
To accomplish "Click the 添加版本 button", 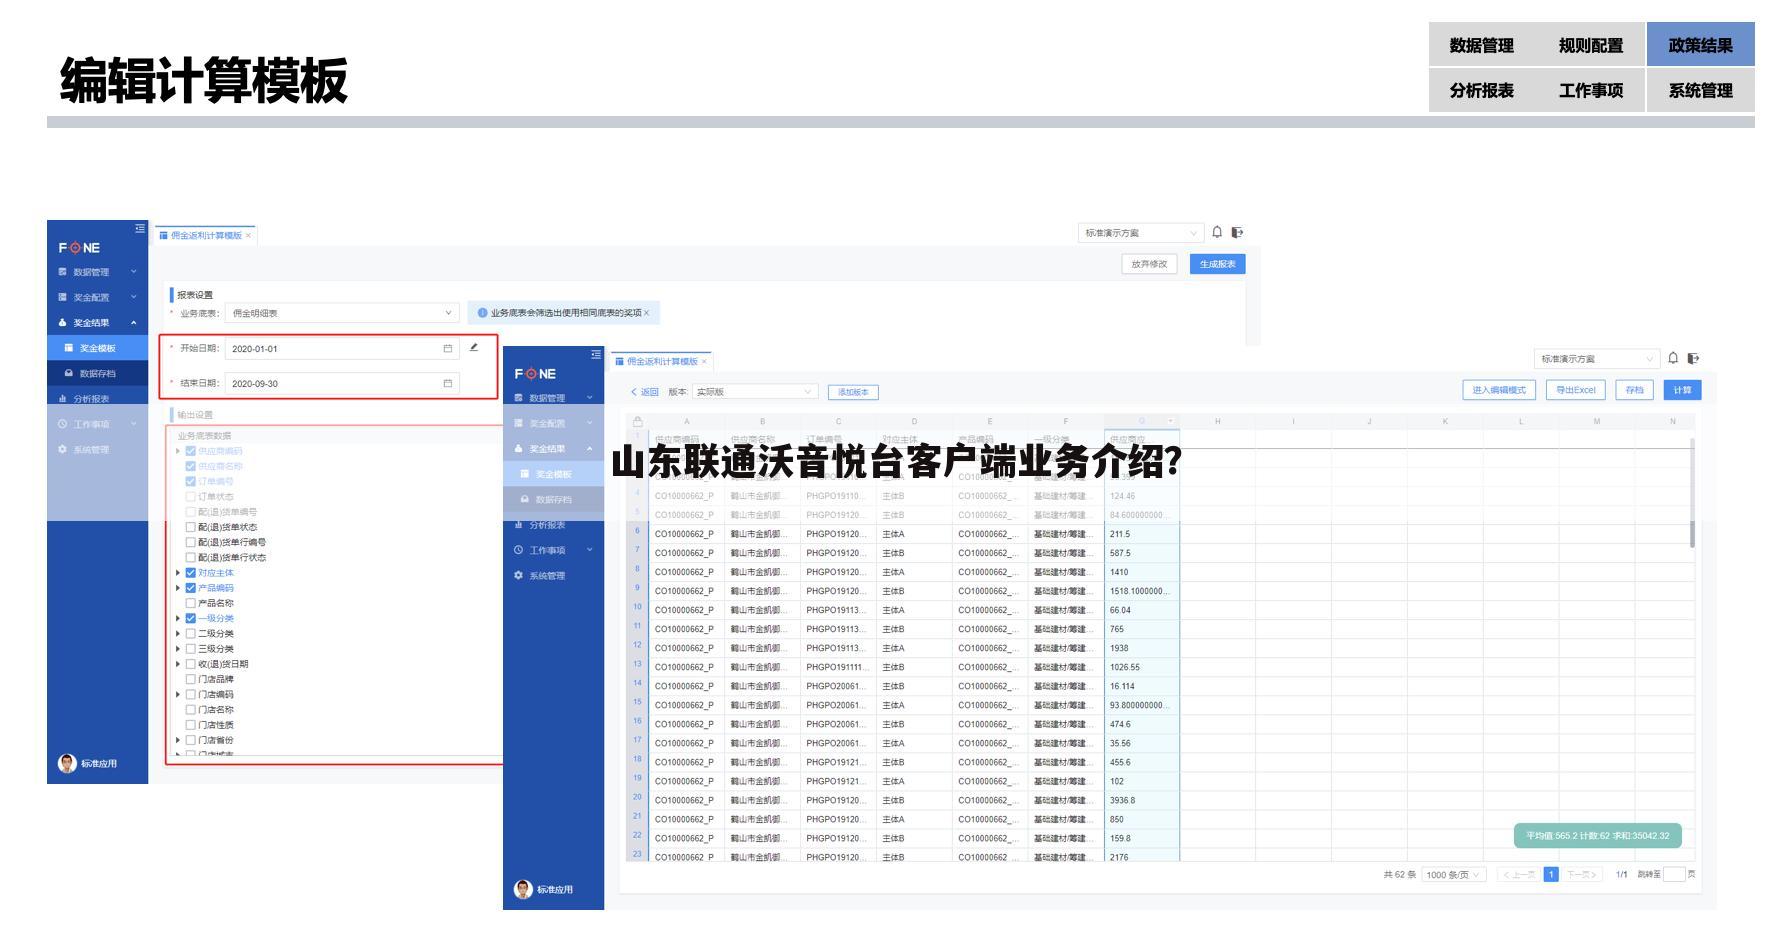I will tap(853, 392).
